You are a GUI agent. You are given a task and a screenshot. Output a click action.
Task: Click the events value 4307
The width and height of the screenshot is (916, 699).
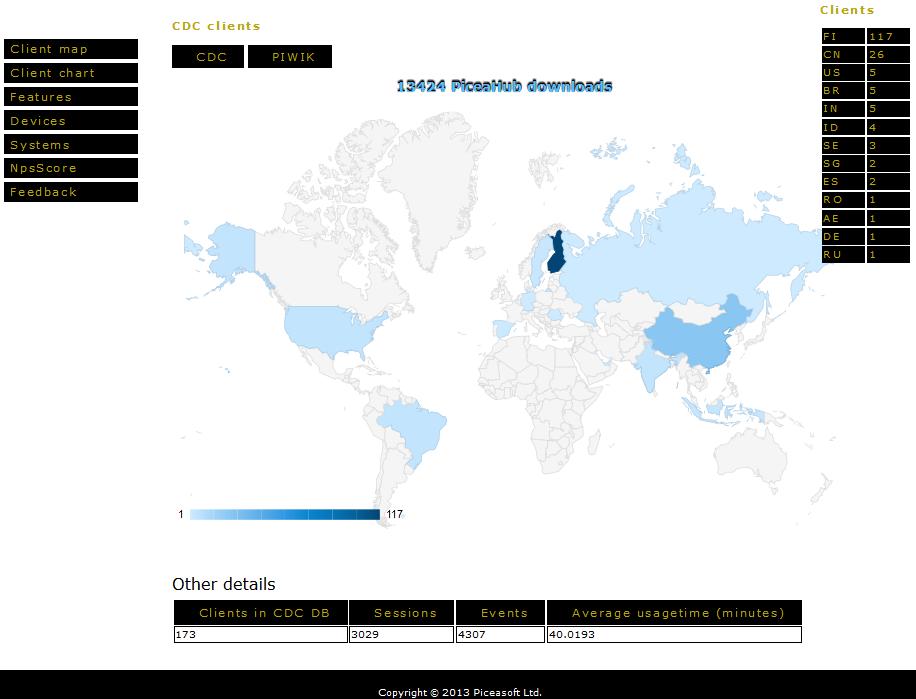[x=501, y=635]
